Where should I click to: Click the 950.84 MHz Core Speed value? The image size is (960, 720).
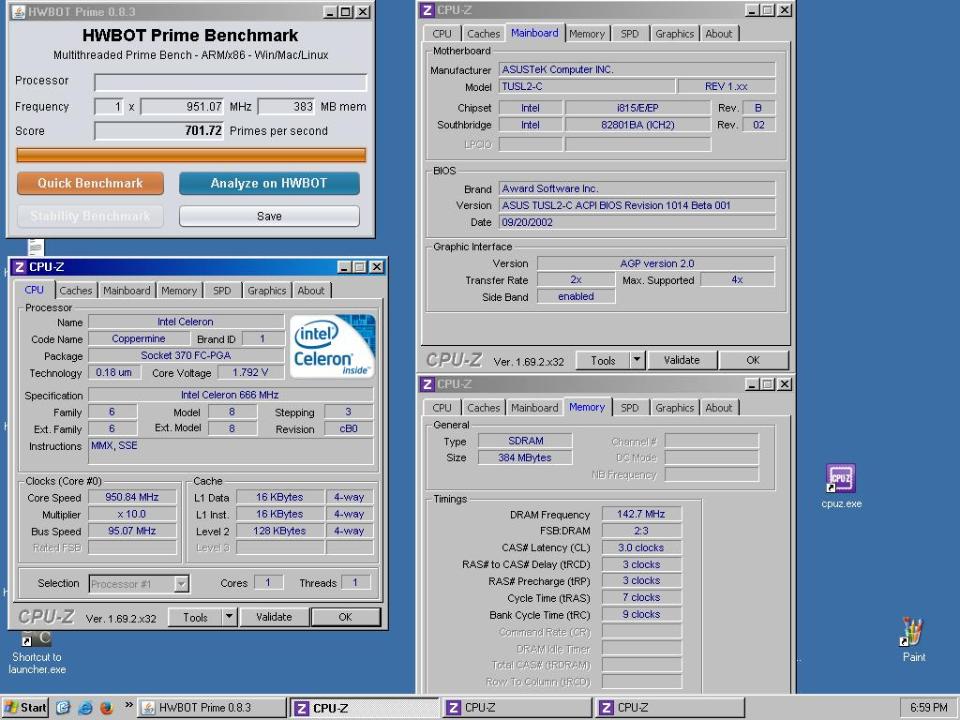[x=132, y=497]
